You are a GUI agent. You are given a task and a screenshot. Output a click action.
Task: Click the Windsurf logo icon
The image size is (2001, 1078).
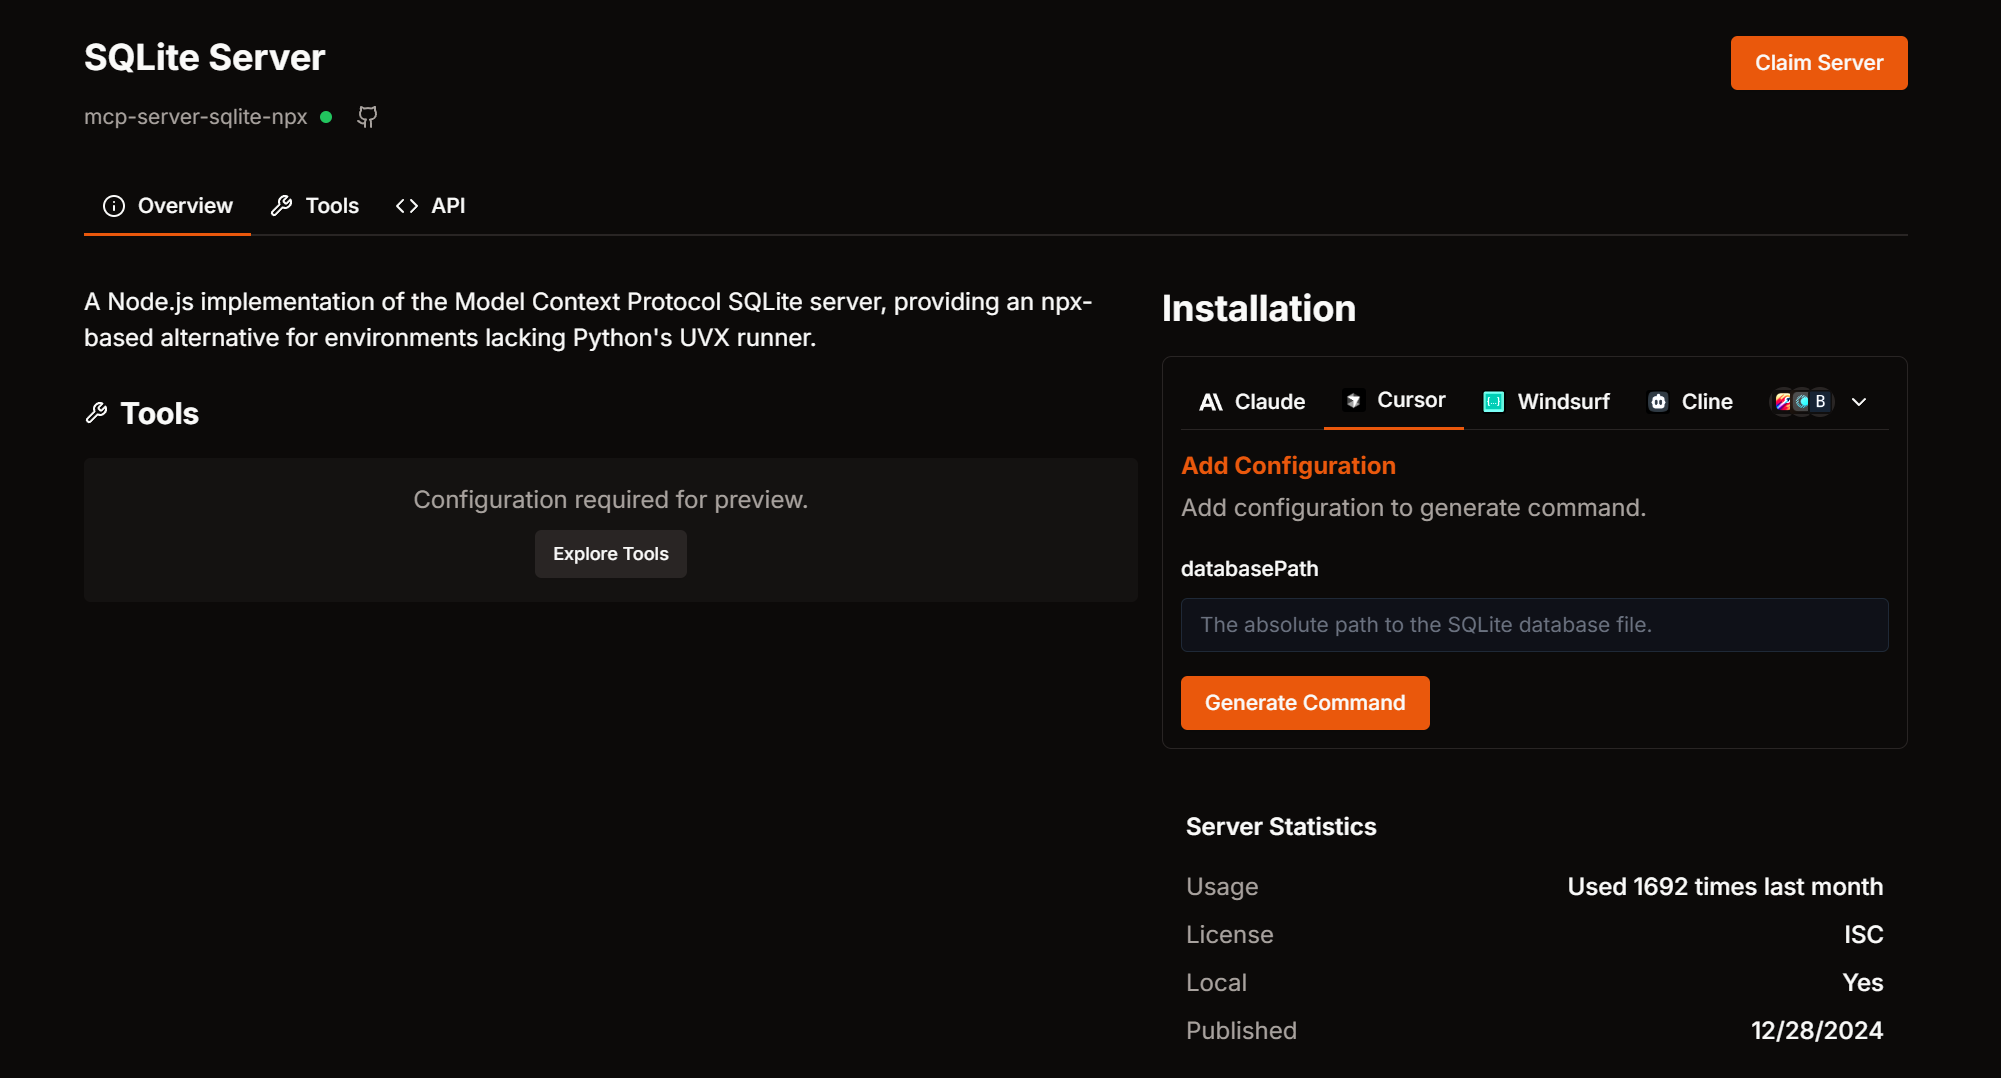click(x=1494, y=402)
